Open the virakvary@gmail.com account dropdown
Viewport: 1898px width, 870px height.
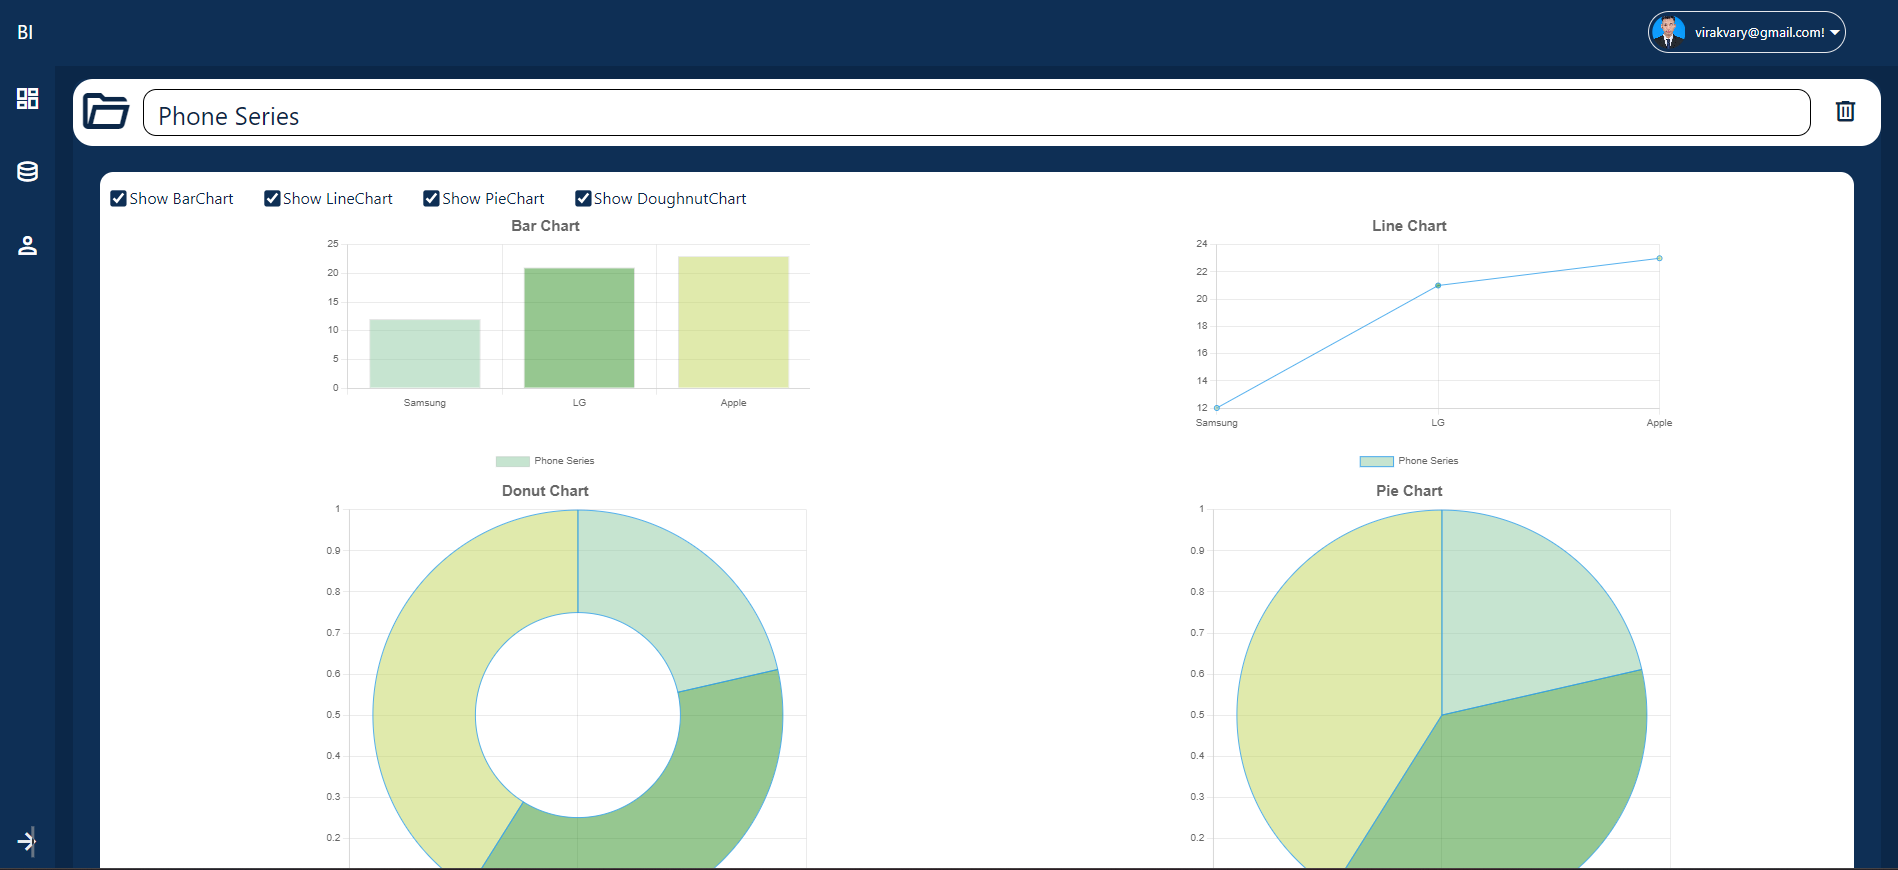click(x=1746, y=32)
